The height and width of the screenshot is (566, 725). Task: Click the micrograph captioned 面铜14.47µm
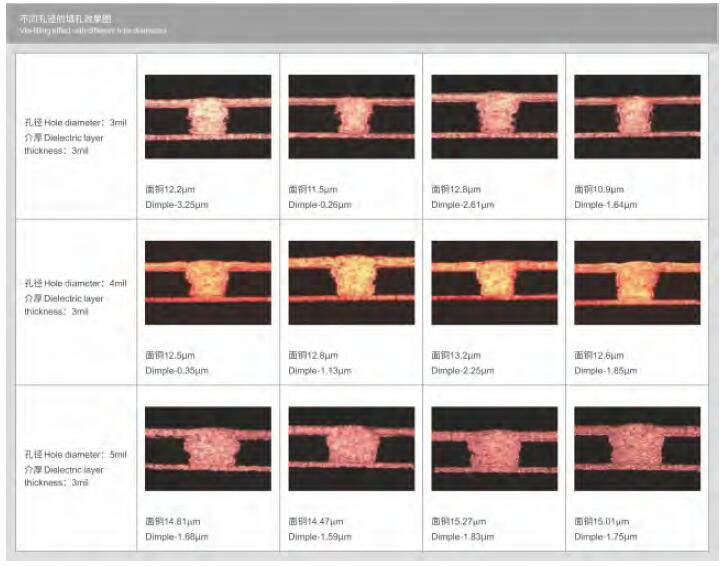[351, 448]
